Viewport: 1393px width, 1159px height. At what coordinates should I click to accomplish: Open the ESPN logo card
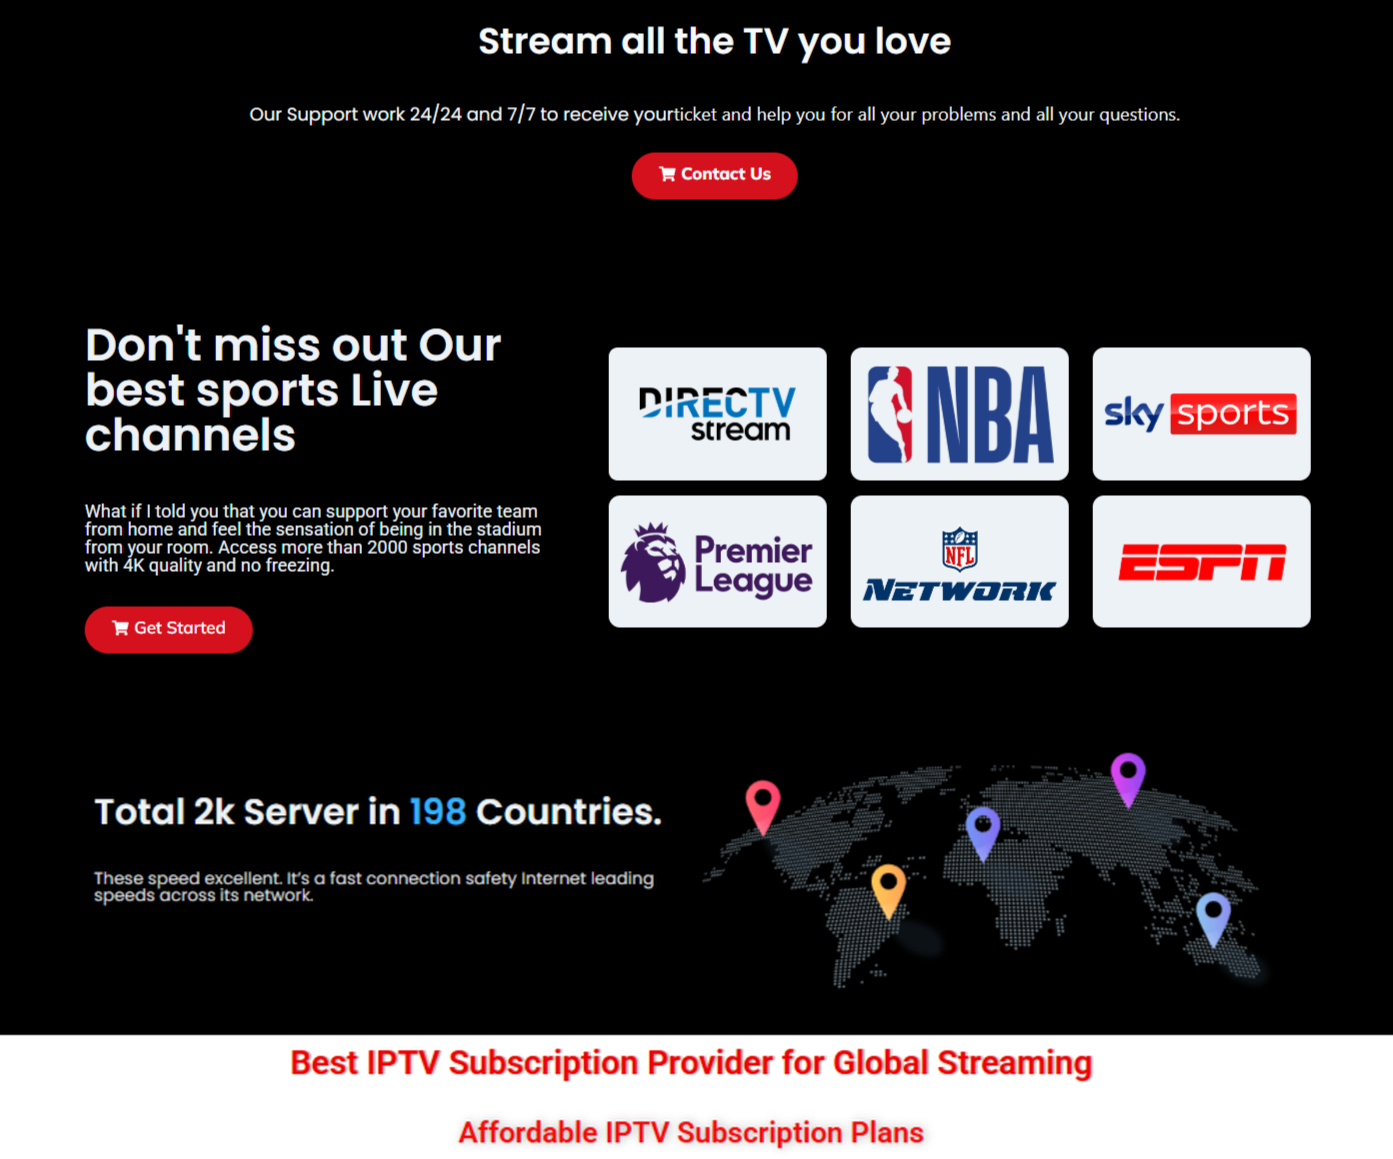tap(1201, 562)
